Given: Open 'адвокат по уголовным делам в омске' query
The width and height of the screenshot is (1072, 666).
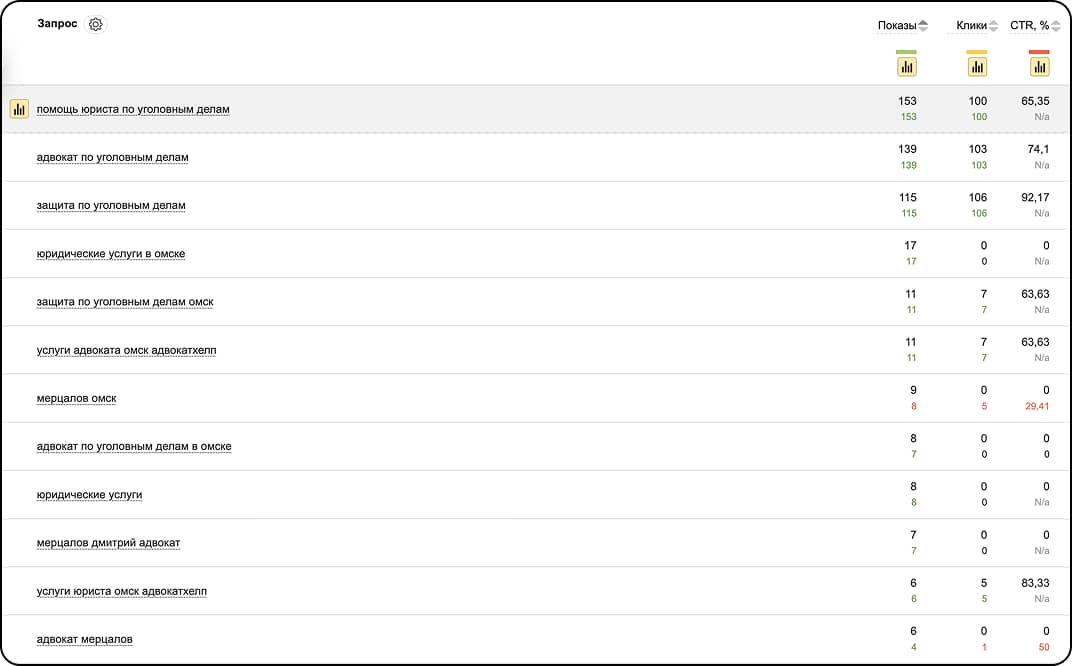Looking at the screenshot, I should pyautogui.click(x=133, y=447).
